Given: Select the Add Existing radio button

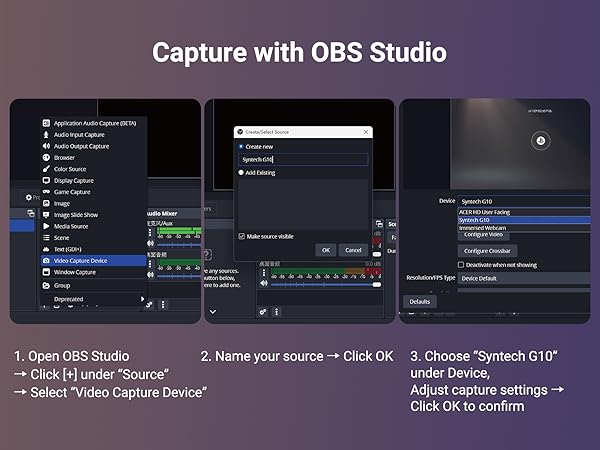Looking at the screenshot, I should tap(241, 173).
